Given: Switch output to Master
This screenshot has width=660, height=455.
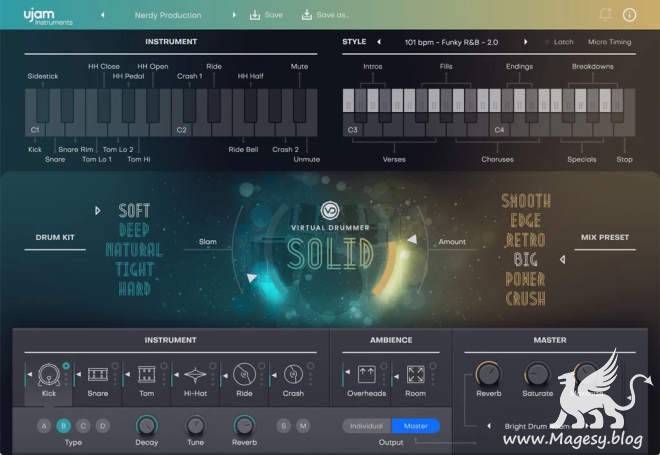Looking at the screenshot, I should pyautogui.click(x=415, y=426).
